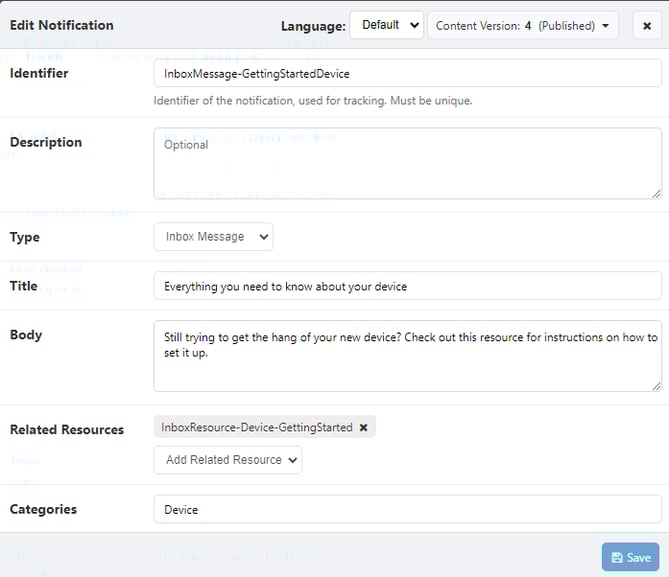Click into the Identifier text field
The image size is (669, 577).
pyautogui.click(x=407, y=74)
